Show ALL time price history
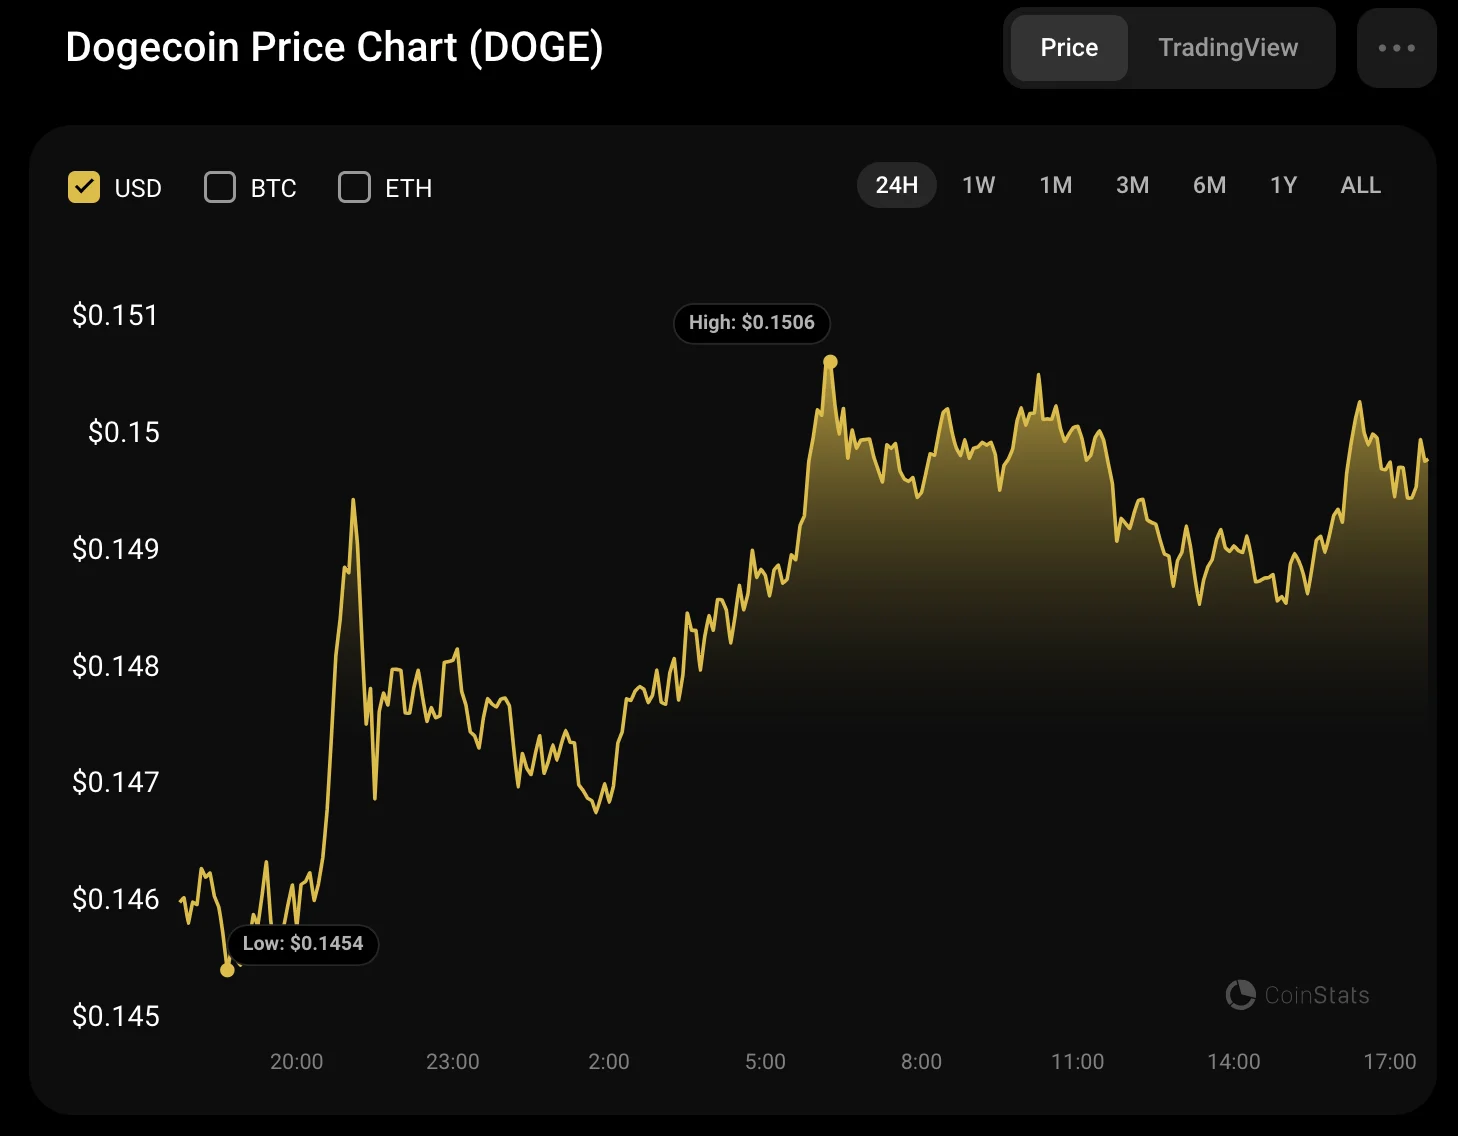The height and width of the screenshot is (1136, 1458). 1360,185
